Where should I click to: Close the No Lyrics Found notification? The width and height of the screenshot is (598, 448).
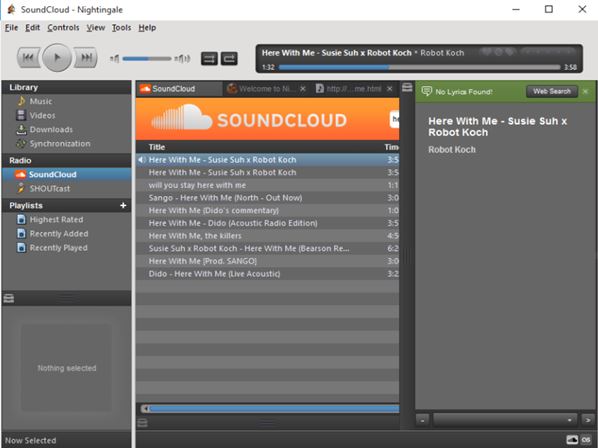[585, 92]
